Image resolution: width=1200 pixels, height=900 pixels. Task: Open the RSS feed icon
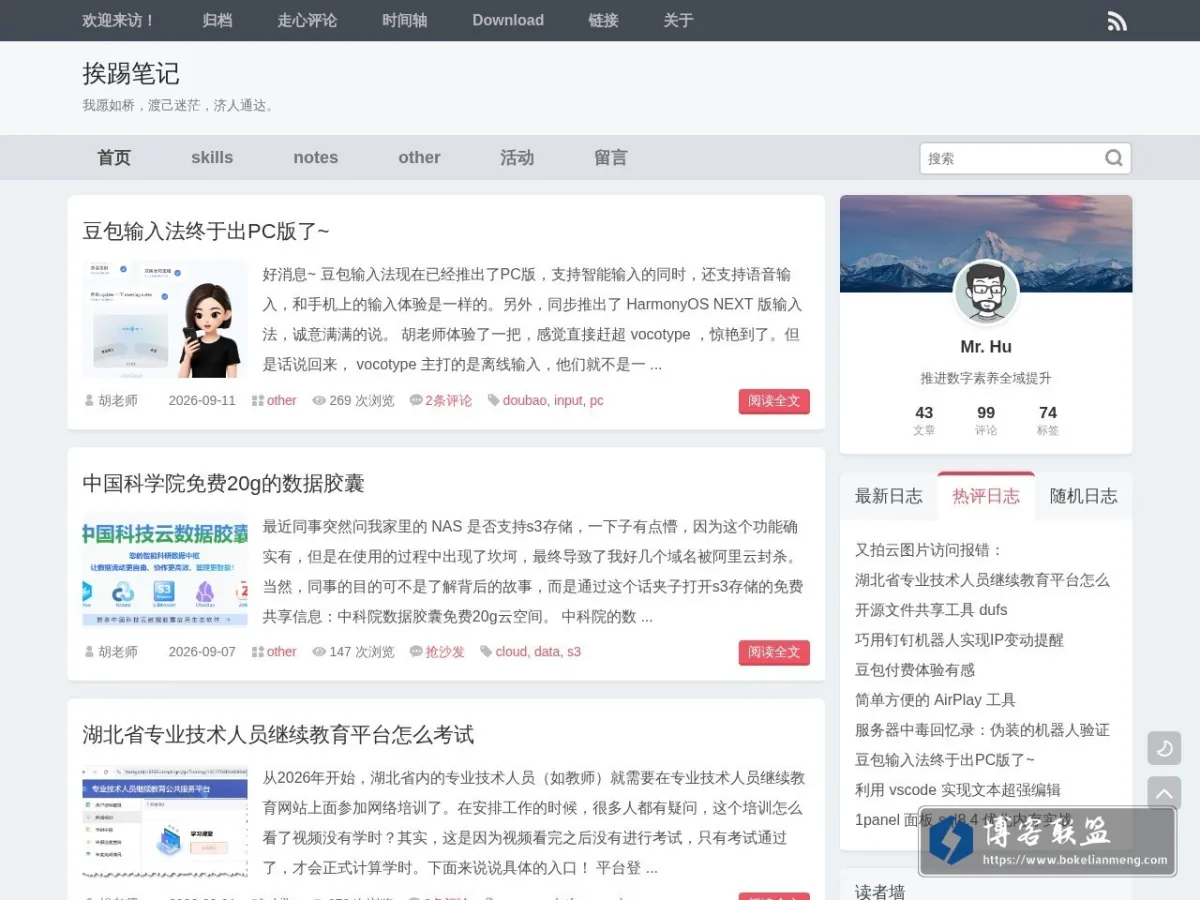[1117, 21]
